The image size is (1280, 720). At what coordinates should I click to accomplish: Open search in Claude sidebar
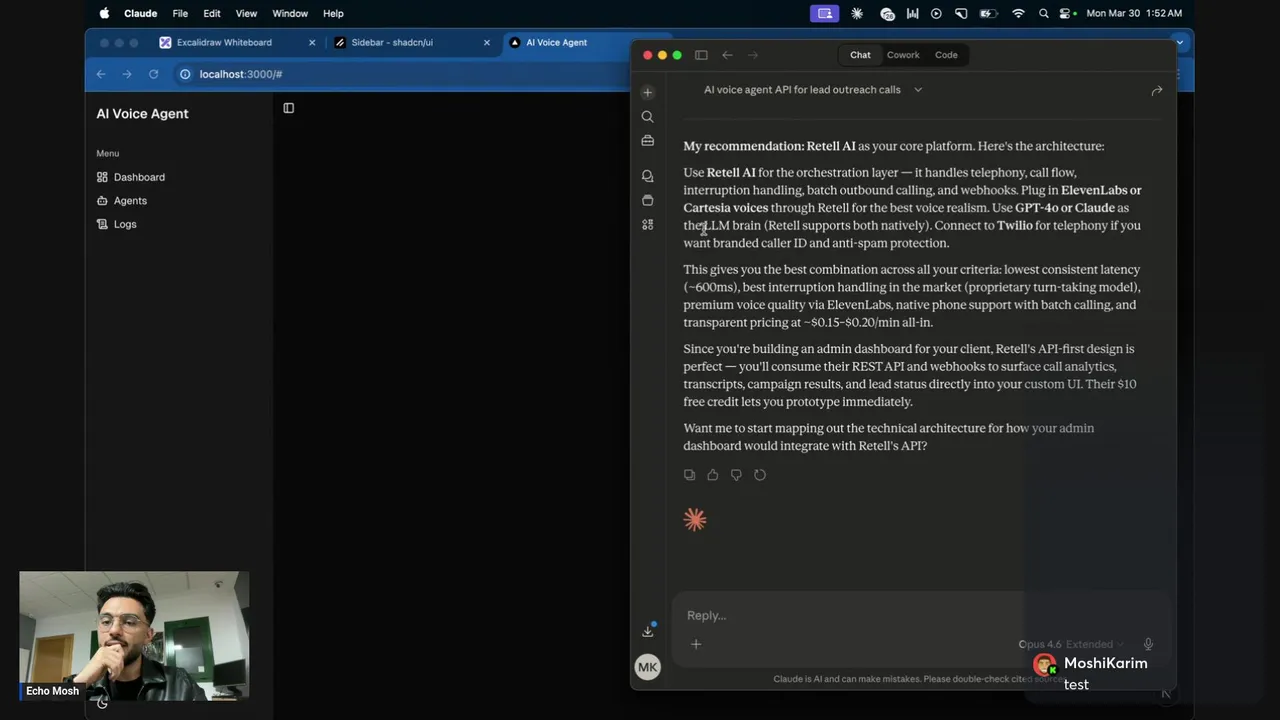pos(648,117)
